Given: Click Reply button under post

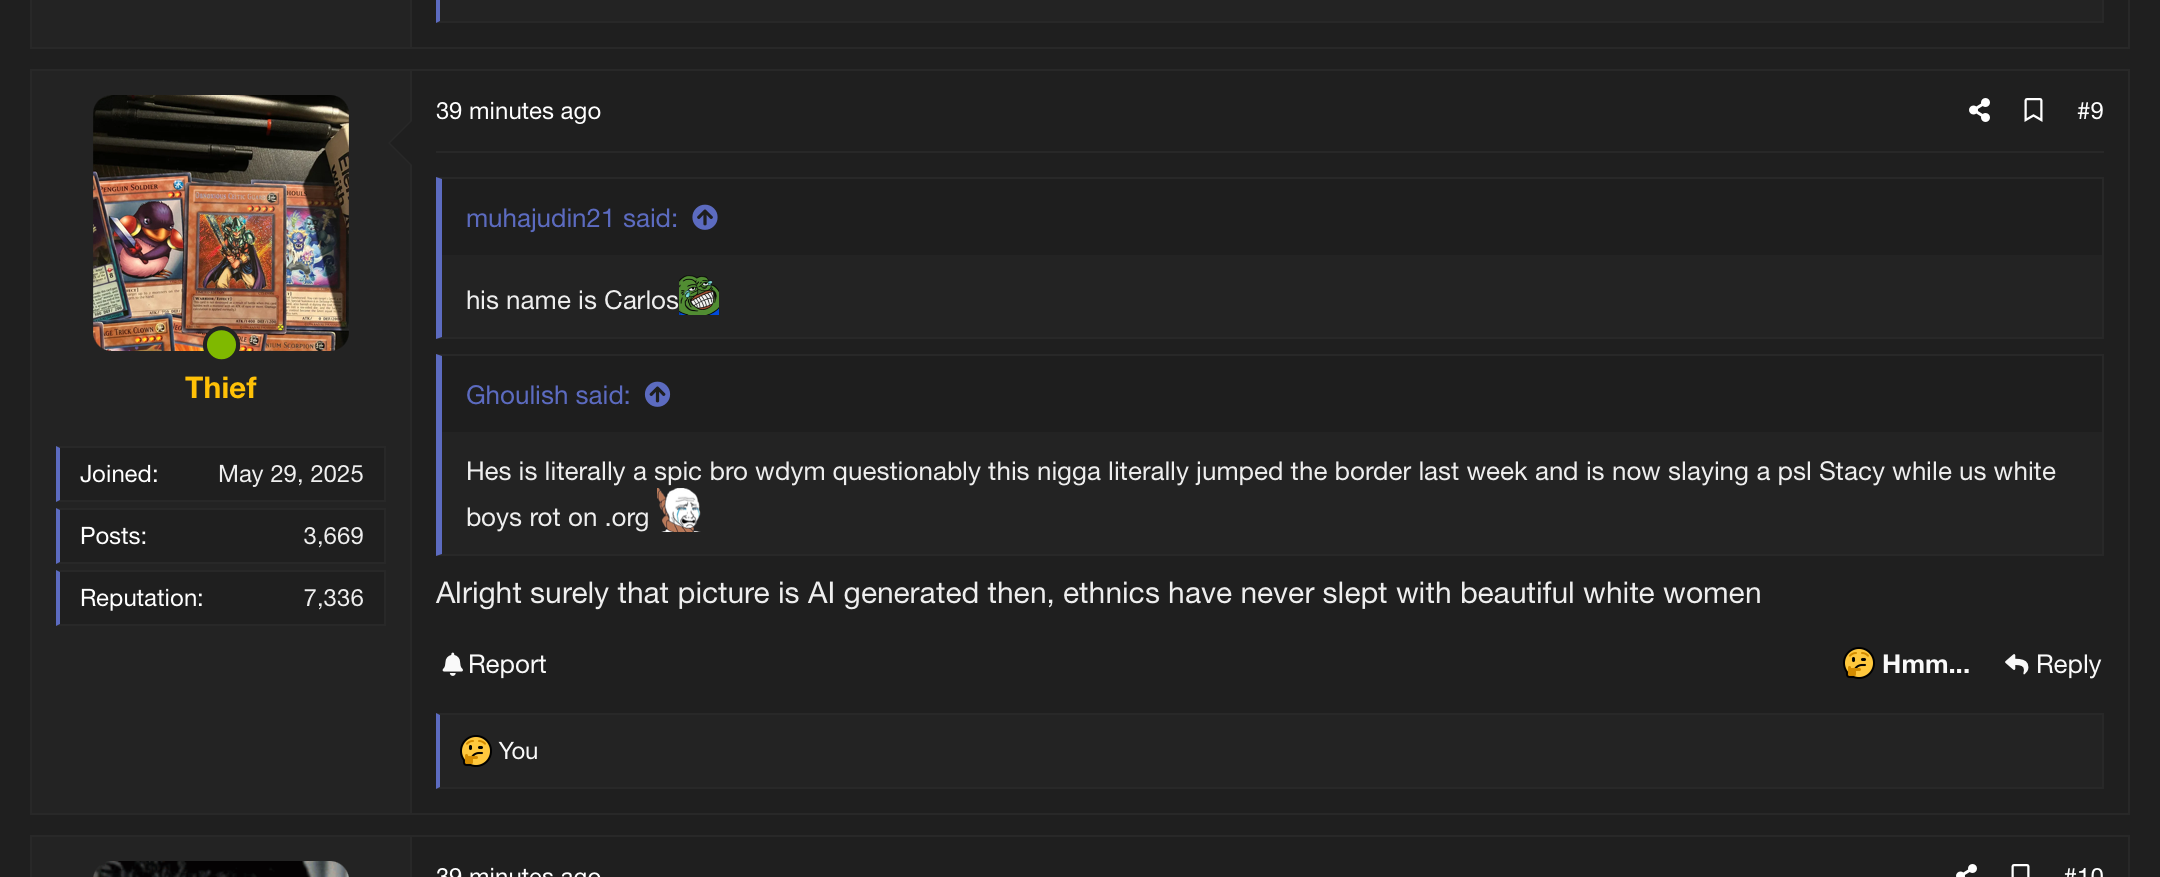Looking at the screenshot, I should 2052,664.
